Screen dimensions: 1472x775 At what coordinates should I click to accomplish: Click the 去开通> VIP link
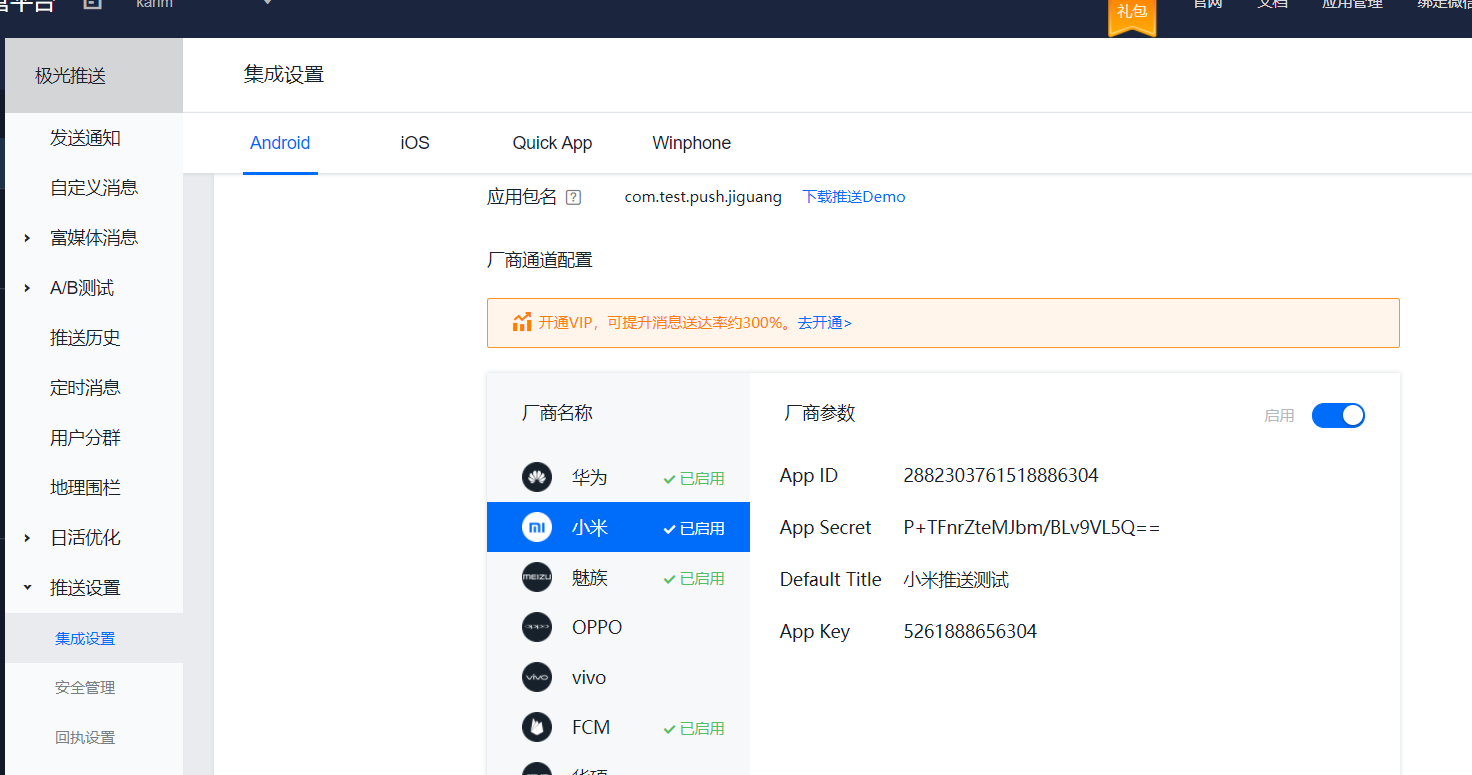point(824,323)
